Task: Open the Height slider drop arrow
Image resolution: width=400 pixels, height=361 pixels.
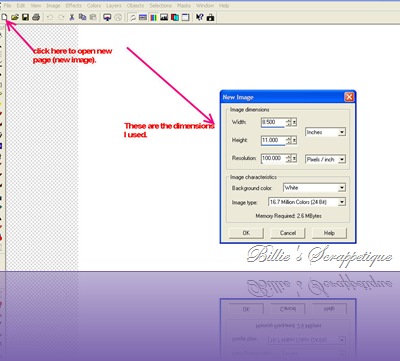Action: point(294,140)
